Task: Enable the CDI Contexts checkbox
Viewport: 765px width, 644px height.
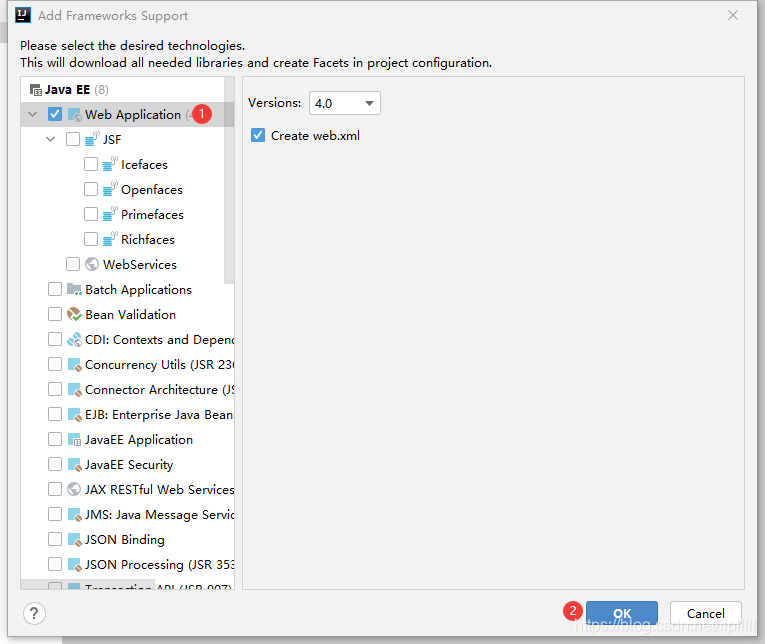Action: [x=55, y=339]
